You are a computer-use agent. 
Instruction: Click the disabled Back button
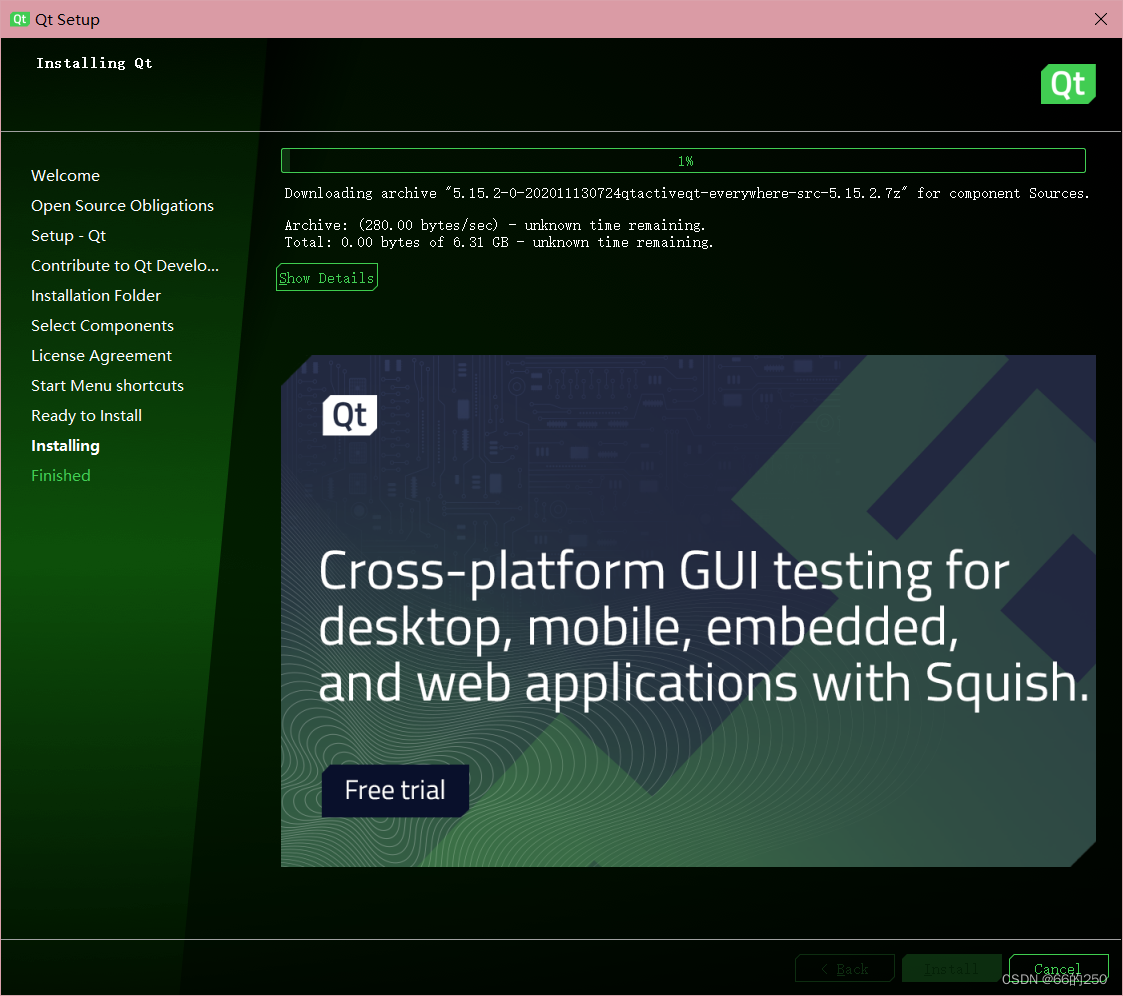pos(845,968)
